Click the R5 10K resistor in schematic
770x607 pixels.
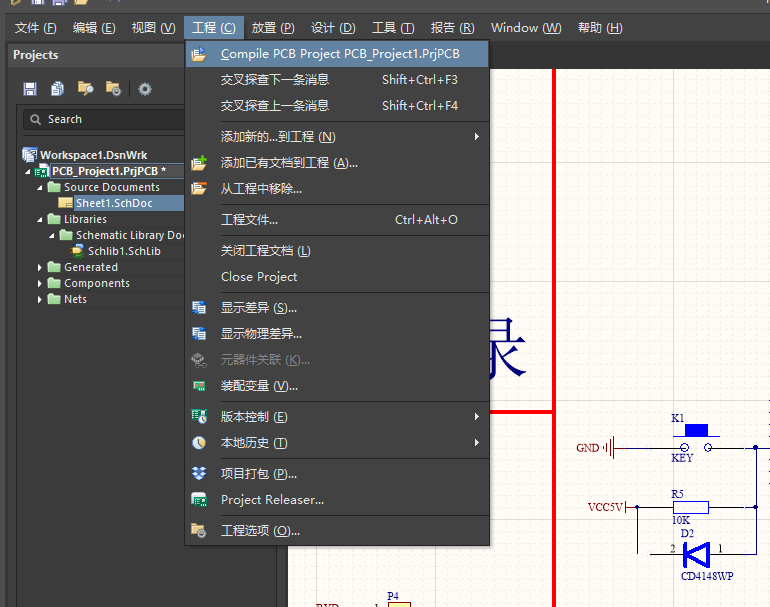click(x=690, y=507)
